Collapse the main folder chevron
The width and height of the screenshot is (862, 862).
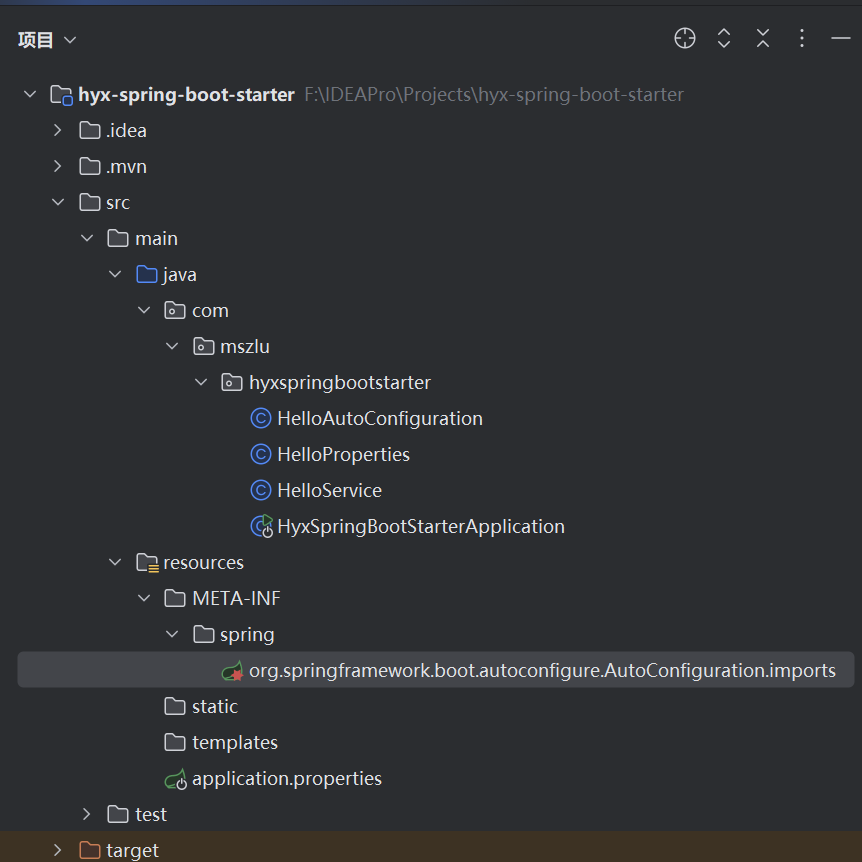pos(87,238)
